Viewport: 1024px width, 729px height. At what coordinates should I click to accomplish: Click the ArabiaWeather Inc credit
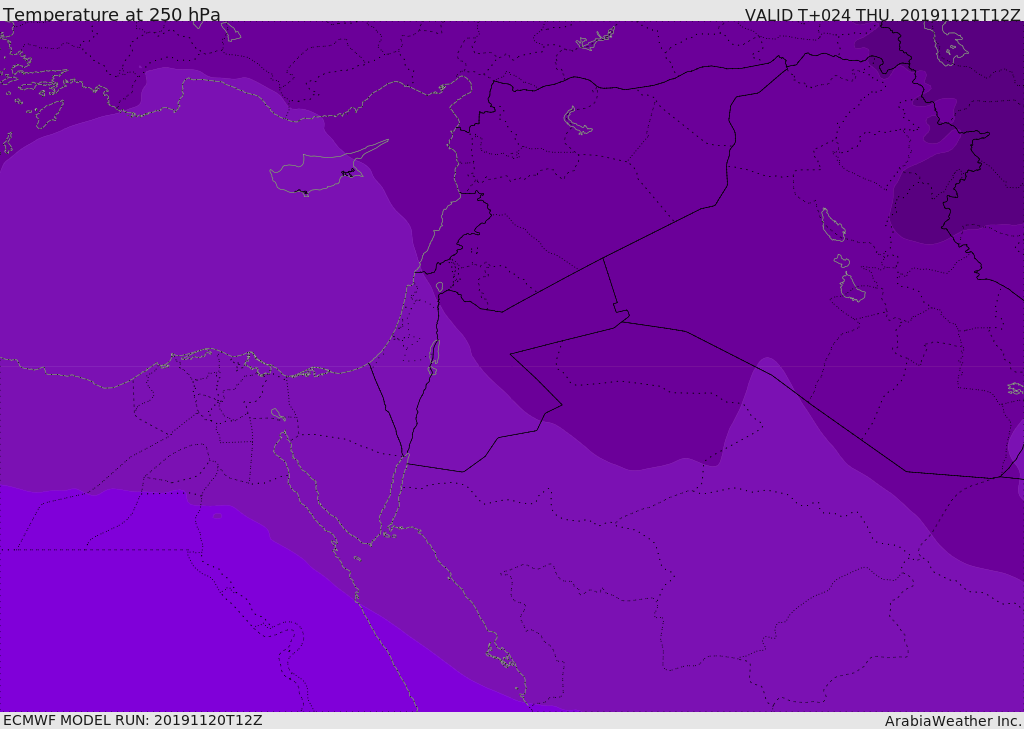tap(952, 721)
